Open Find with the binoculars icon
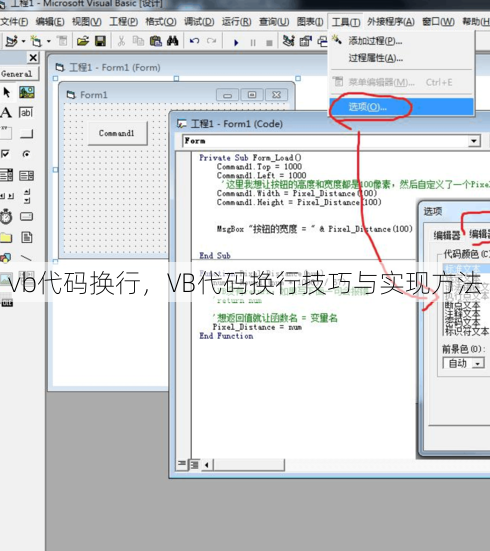Screen dimensions: 490x551 [x=173, y=41]
